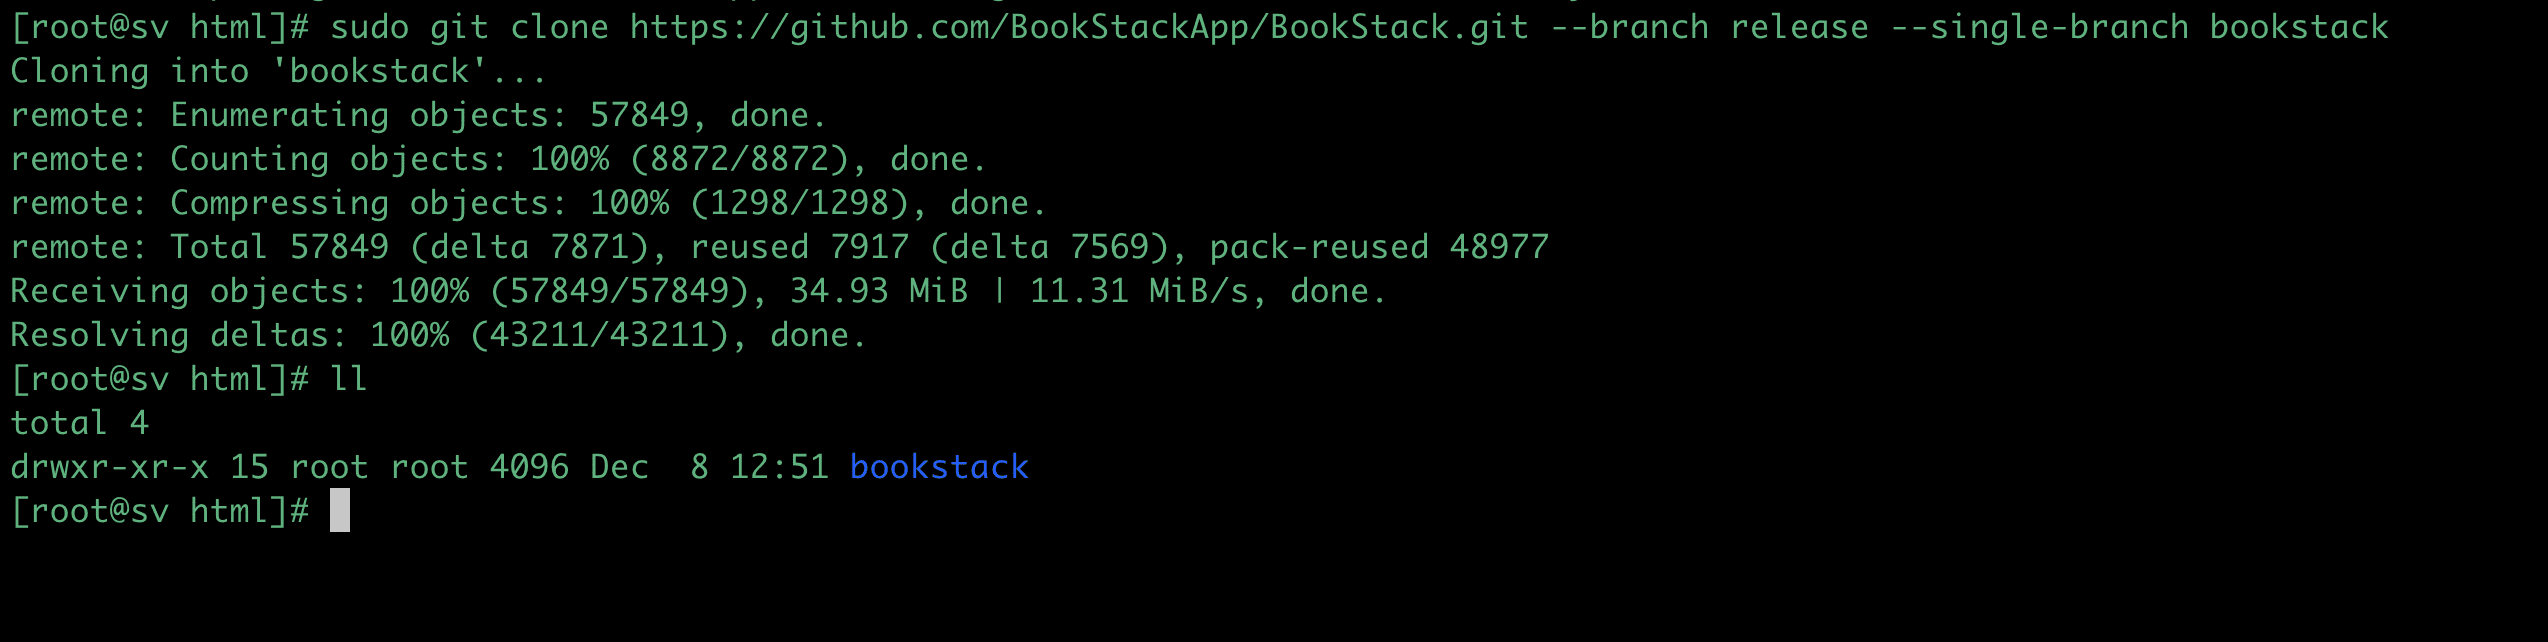The height and width of the screenshot is (642, 2548).
Task: Click the '--branch' flag in the command
Action: click(x=1629, y=27)
